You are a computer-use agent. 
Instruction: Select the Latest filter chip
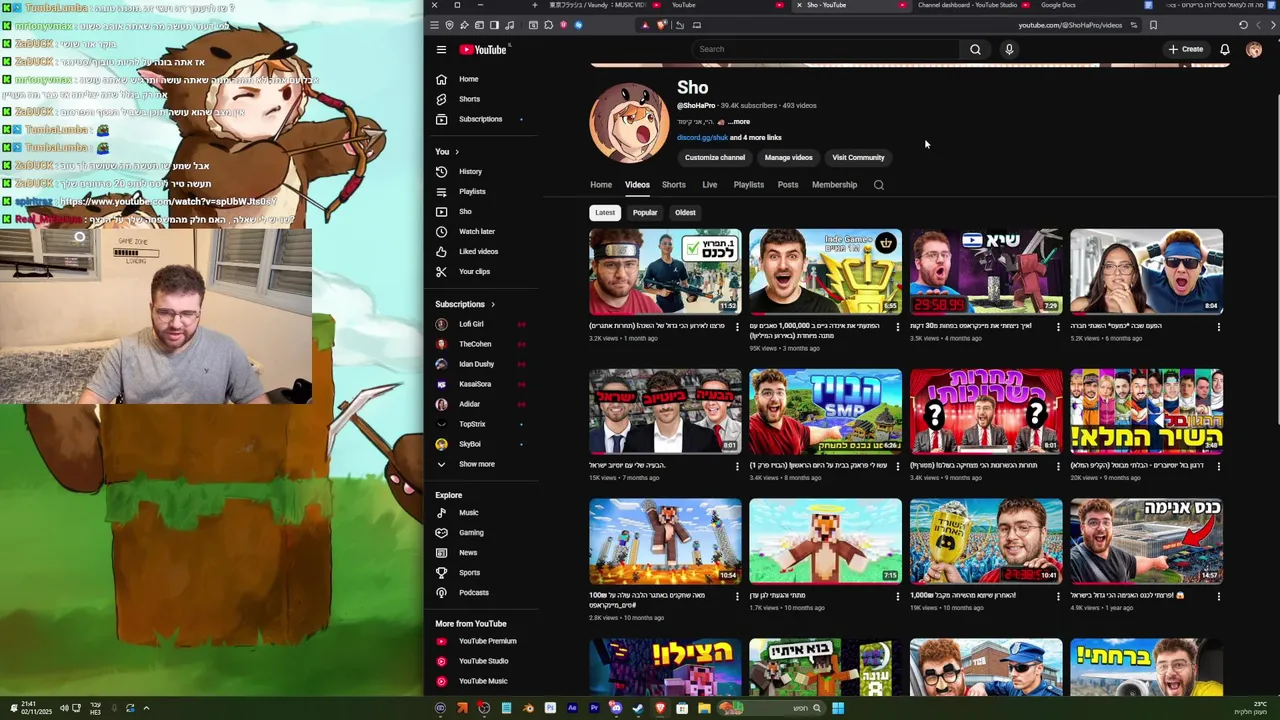(605, 212)
